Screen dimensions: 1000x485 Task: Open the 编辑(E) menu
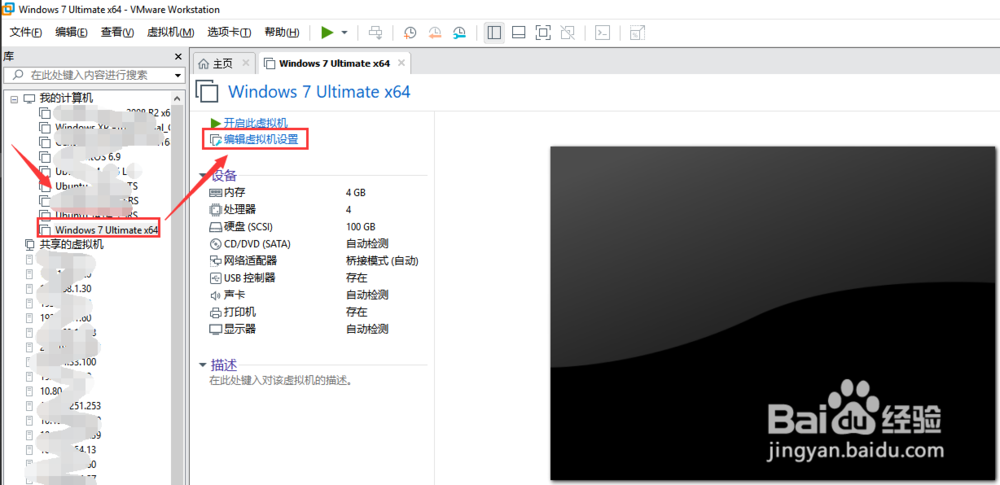[x=71, y=33]
